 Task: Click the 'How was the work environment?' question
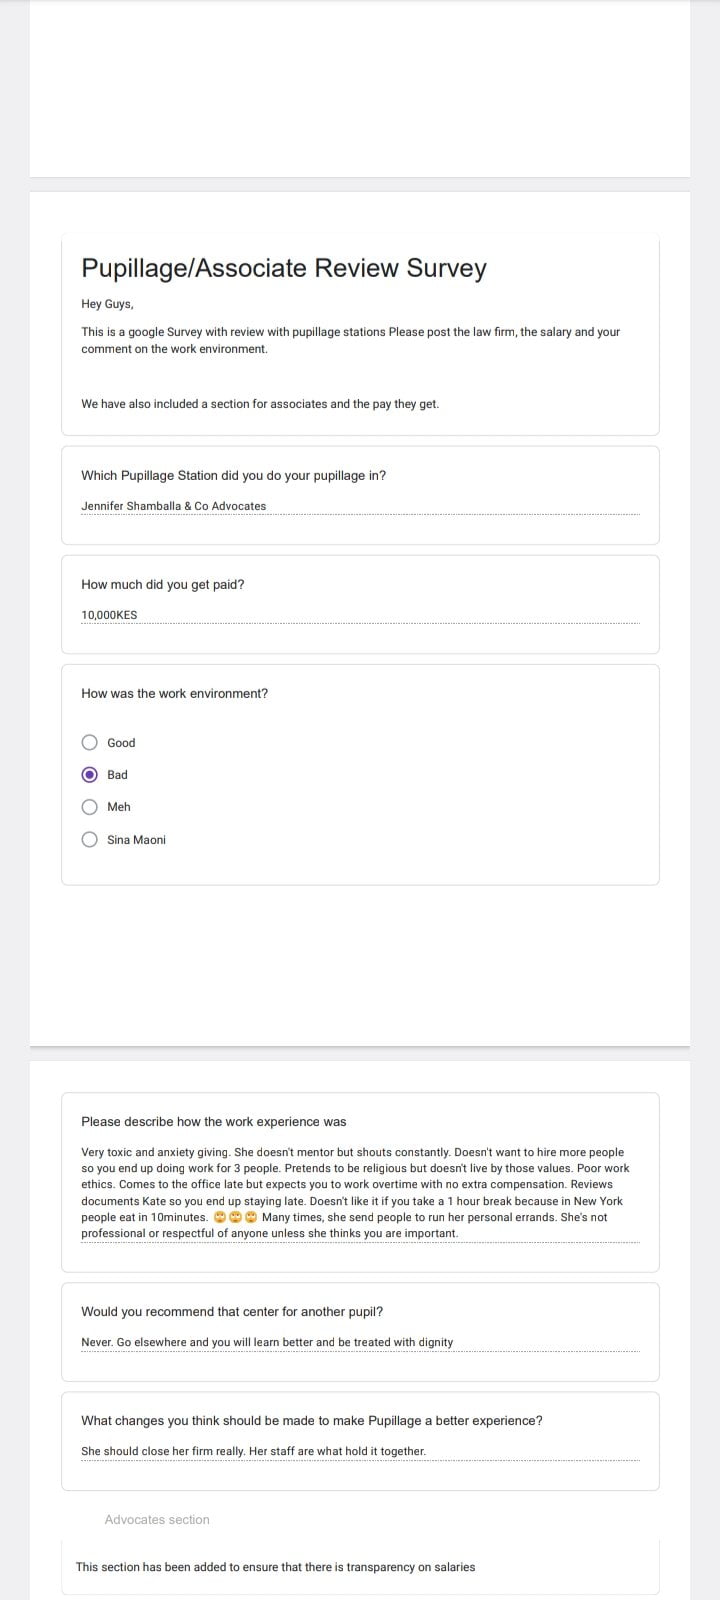click(175, 693)
